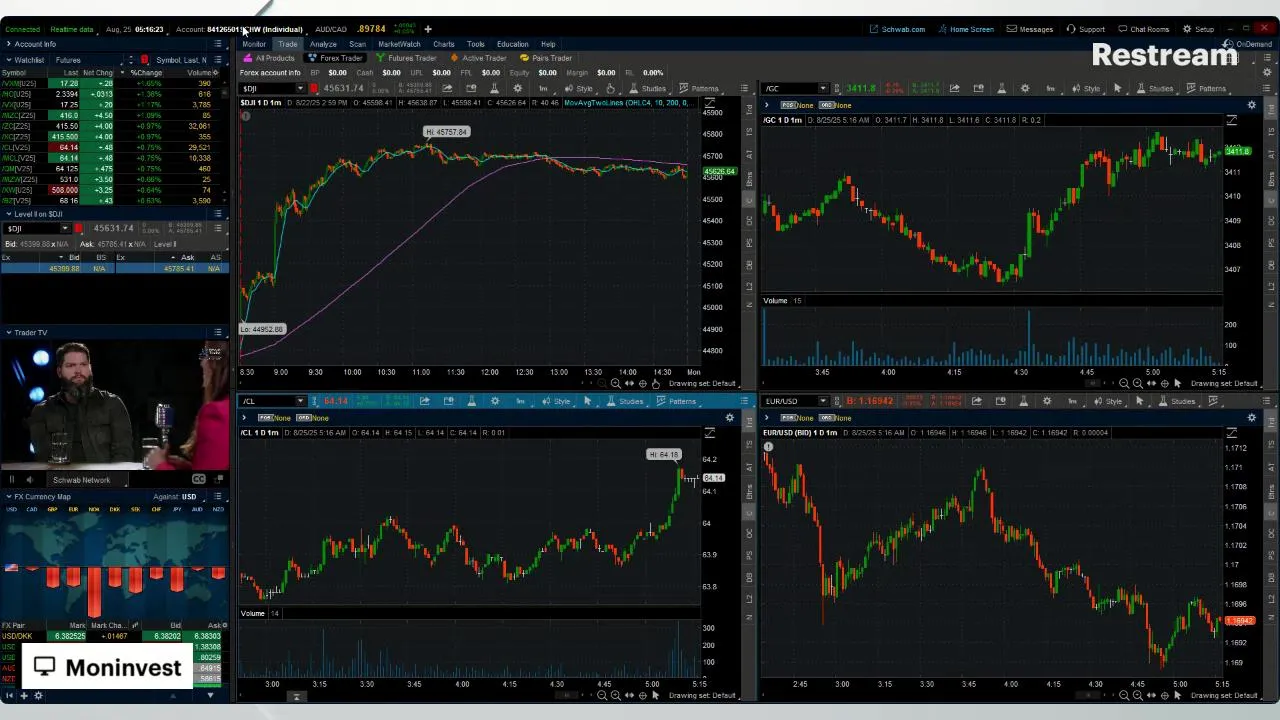
Task: Pop out Trader TV window
Action: coord(217,480)
